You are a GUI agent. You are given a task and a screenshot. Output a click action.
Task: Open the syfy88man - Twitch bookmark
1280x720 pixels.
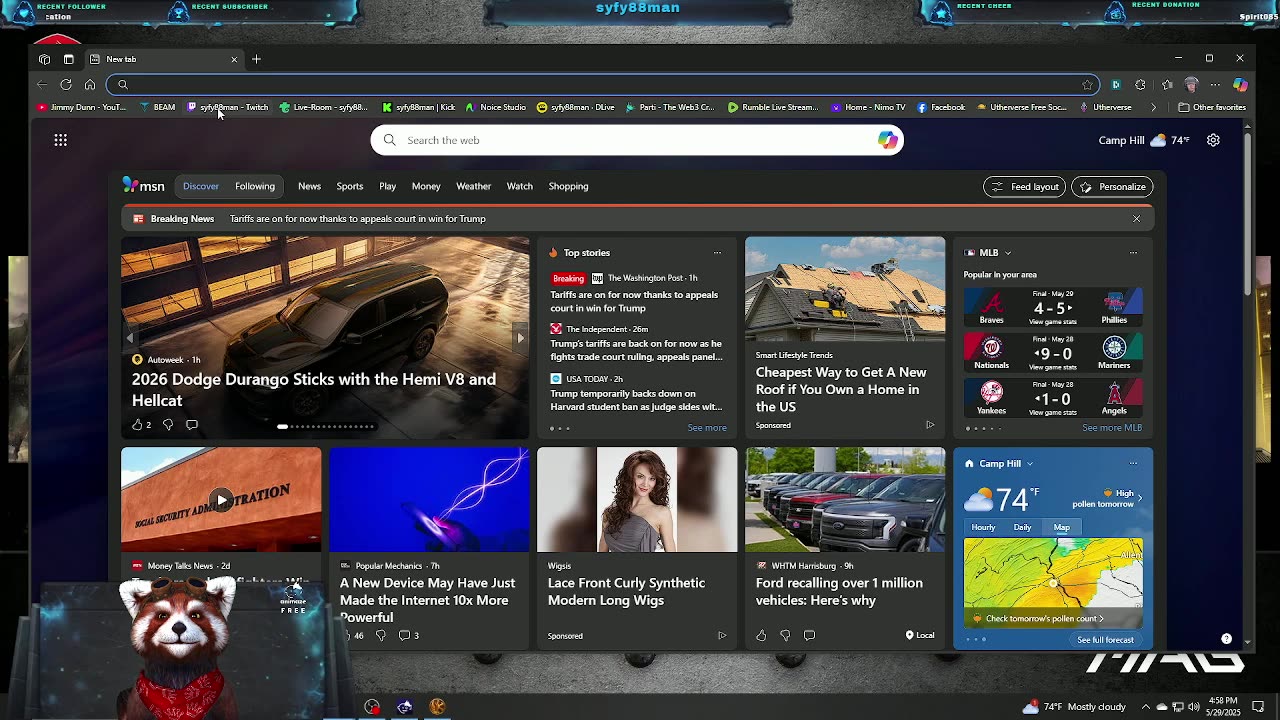tap(228, 107)
